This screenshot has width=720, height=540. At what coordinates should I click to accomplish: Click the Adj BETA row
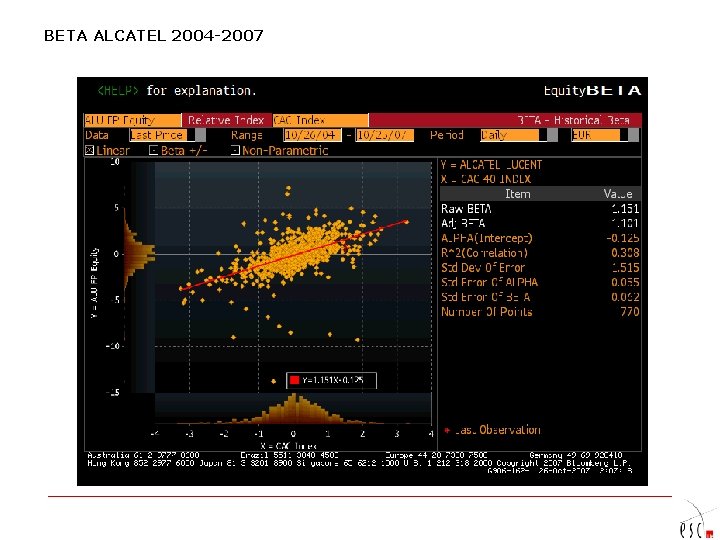point(540,224)
